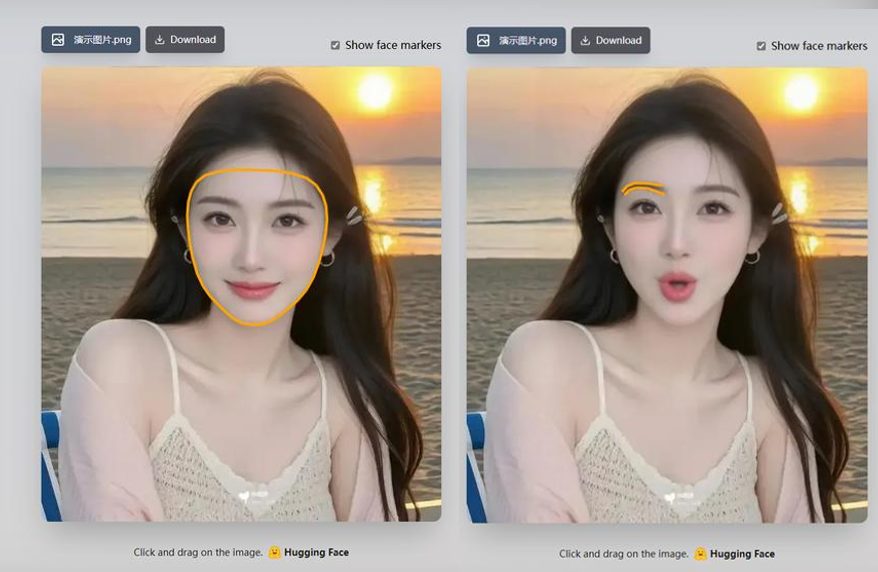Select the orange eyebrow marker on the right image
Screen dimensions: 878x572
coord(642,187)
